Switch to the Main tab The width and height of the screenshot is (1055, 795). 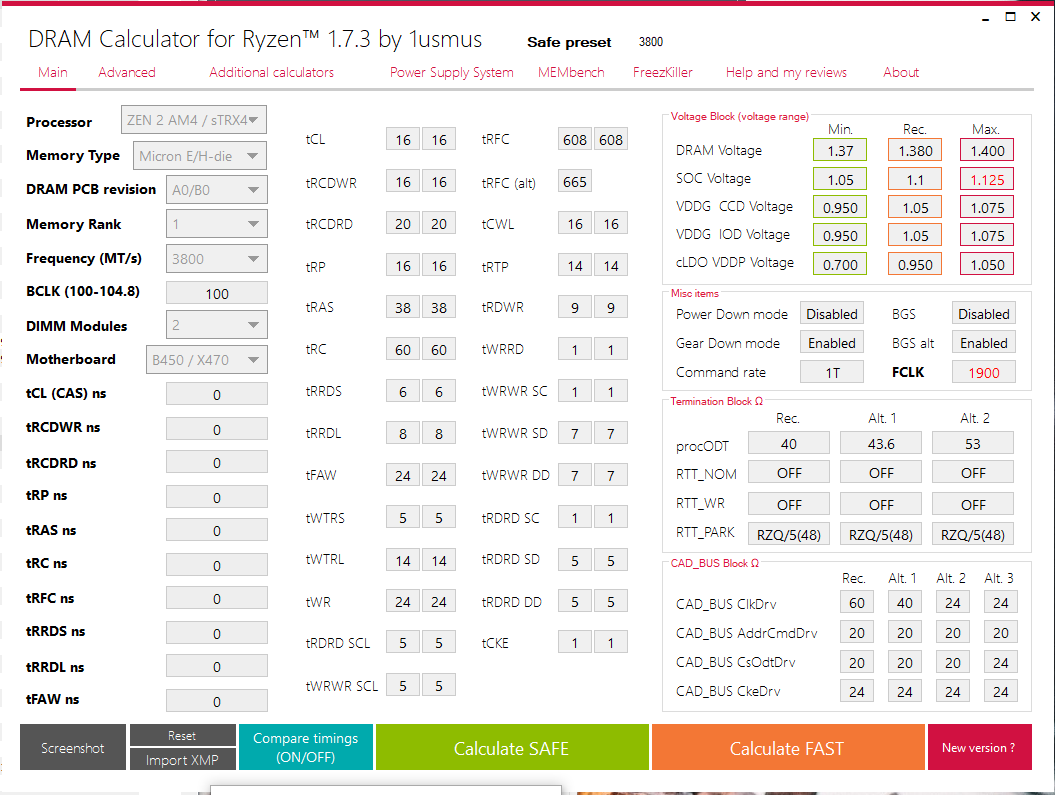tap(52, 72)
